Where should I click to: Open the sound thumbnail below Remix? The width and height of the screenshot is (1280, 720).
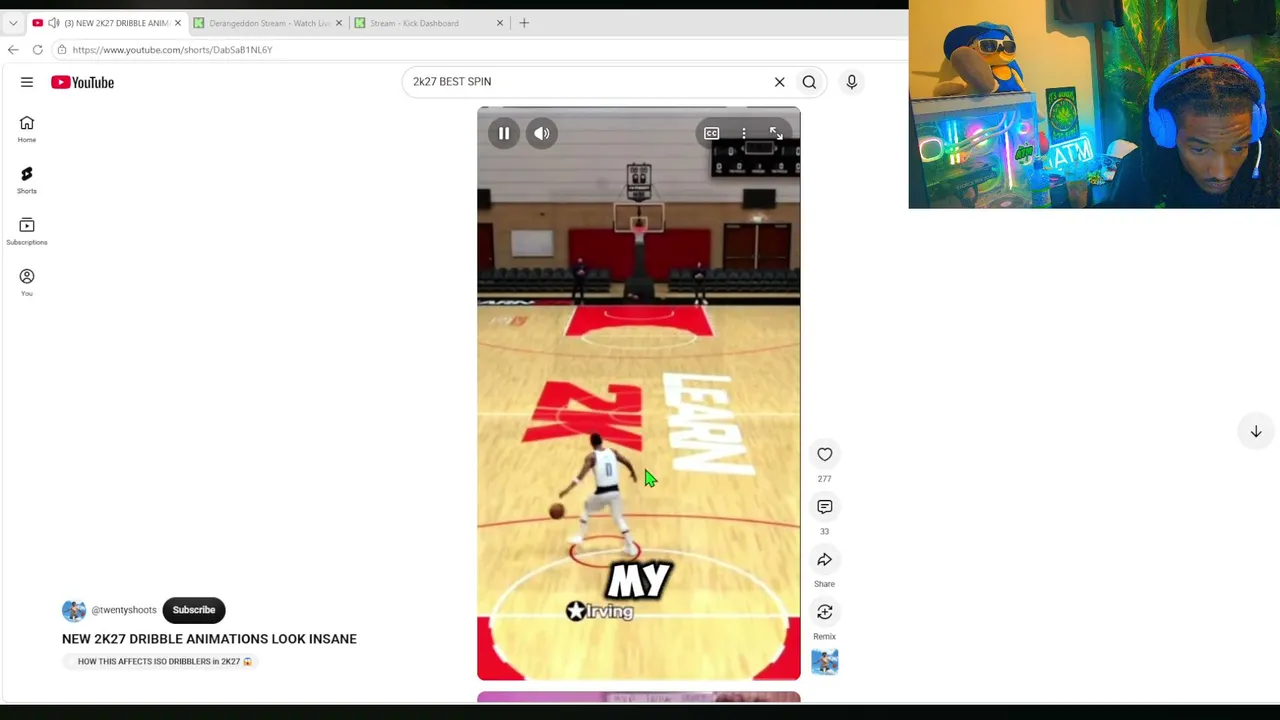pyautogui.click(x=825, y=662)
